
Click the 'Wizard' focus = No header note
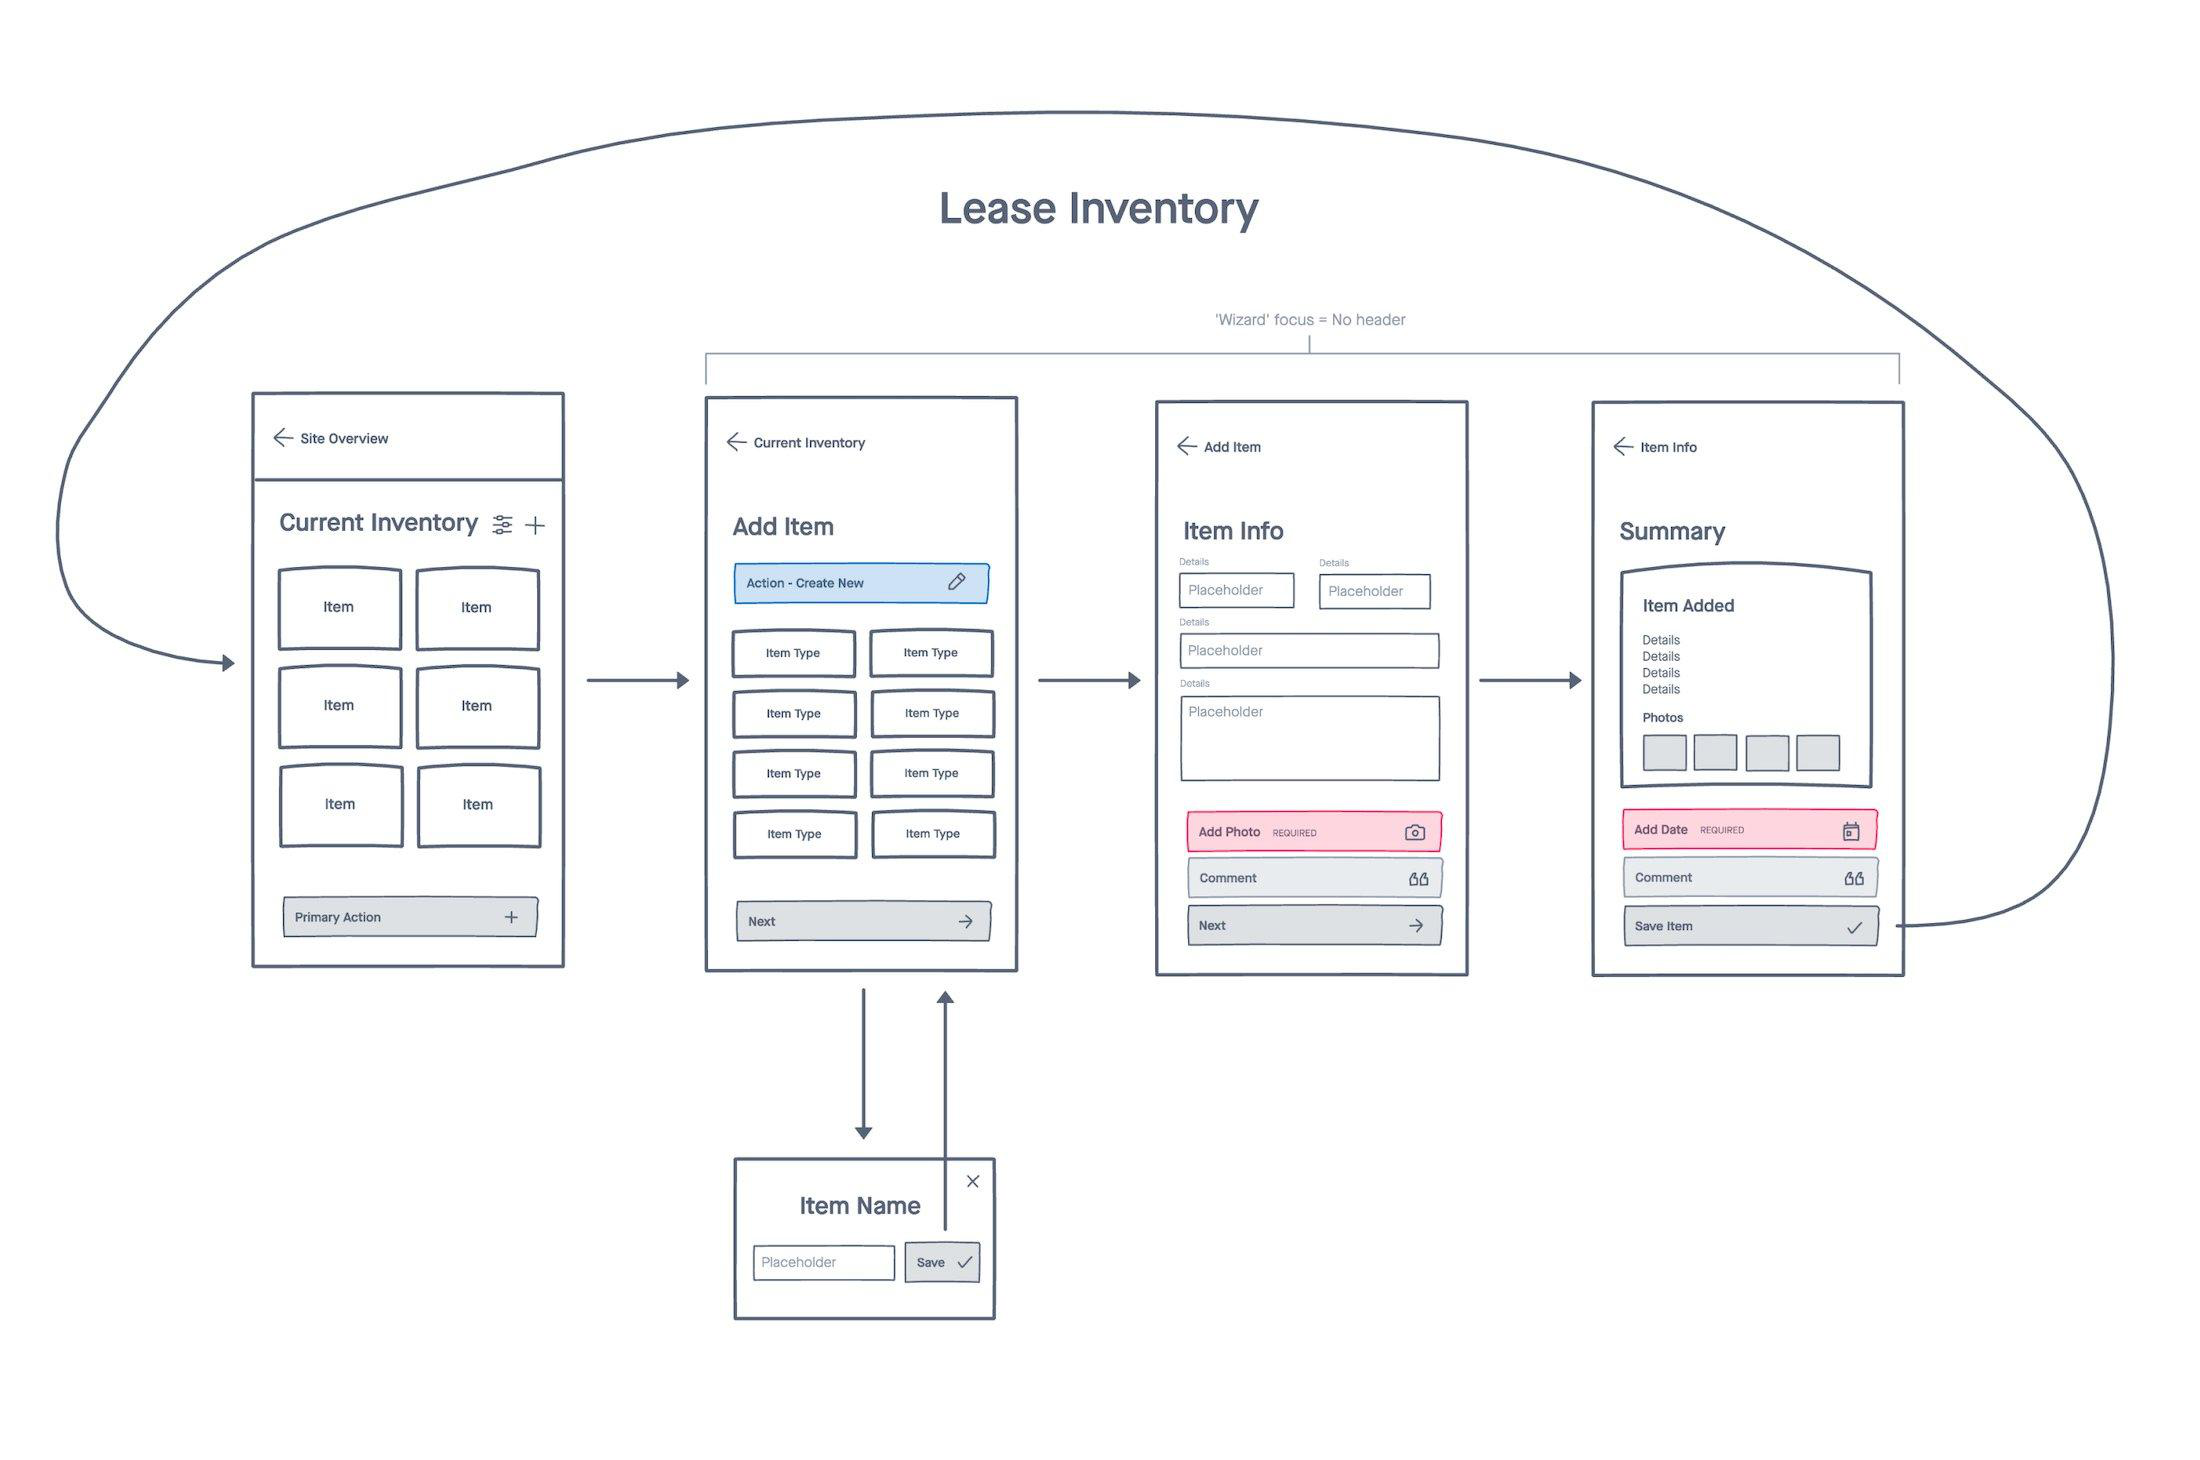(x=1310, y=320)
